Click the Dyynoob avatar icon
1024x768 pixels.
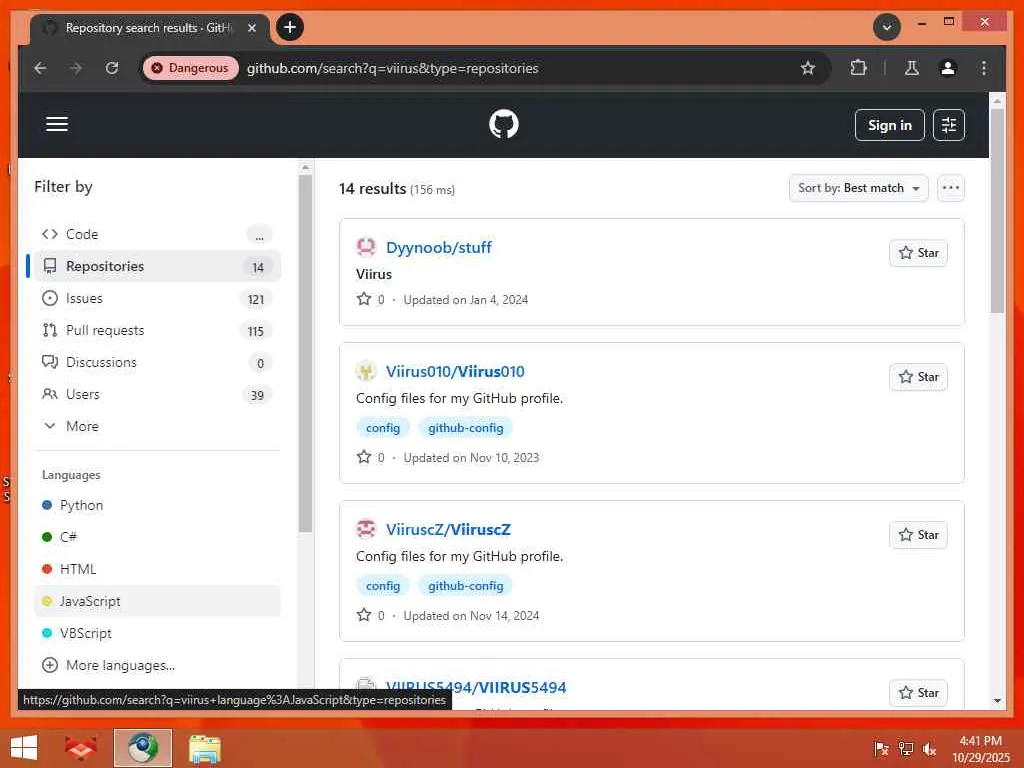366,247
